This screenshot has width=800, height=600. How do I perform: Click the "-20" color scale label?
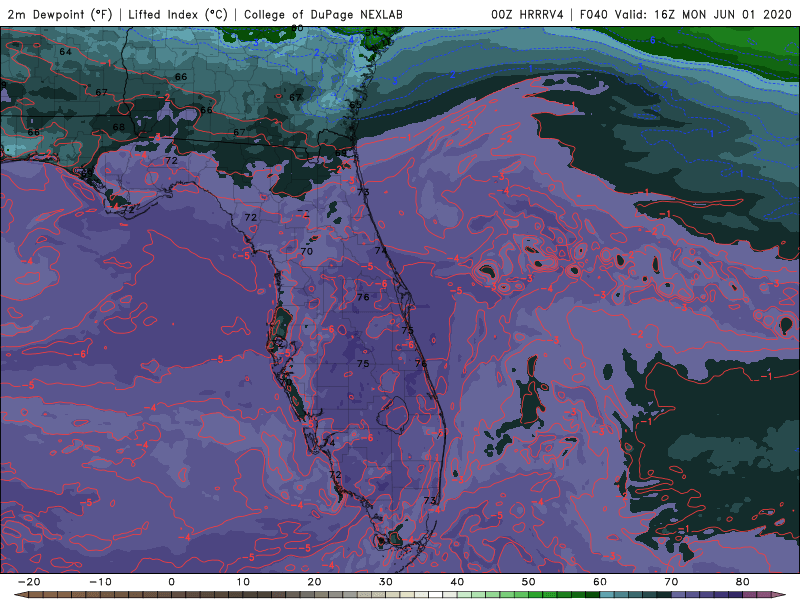[x=29, y=582]
